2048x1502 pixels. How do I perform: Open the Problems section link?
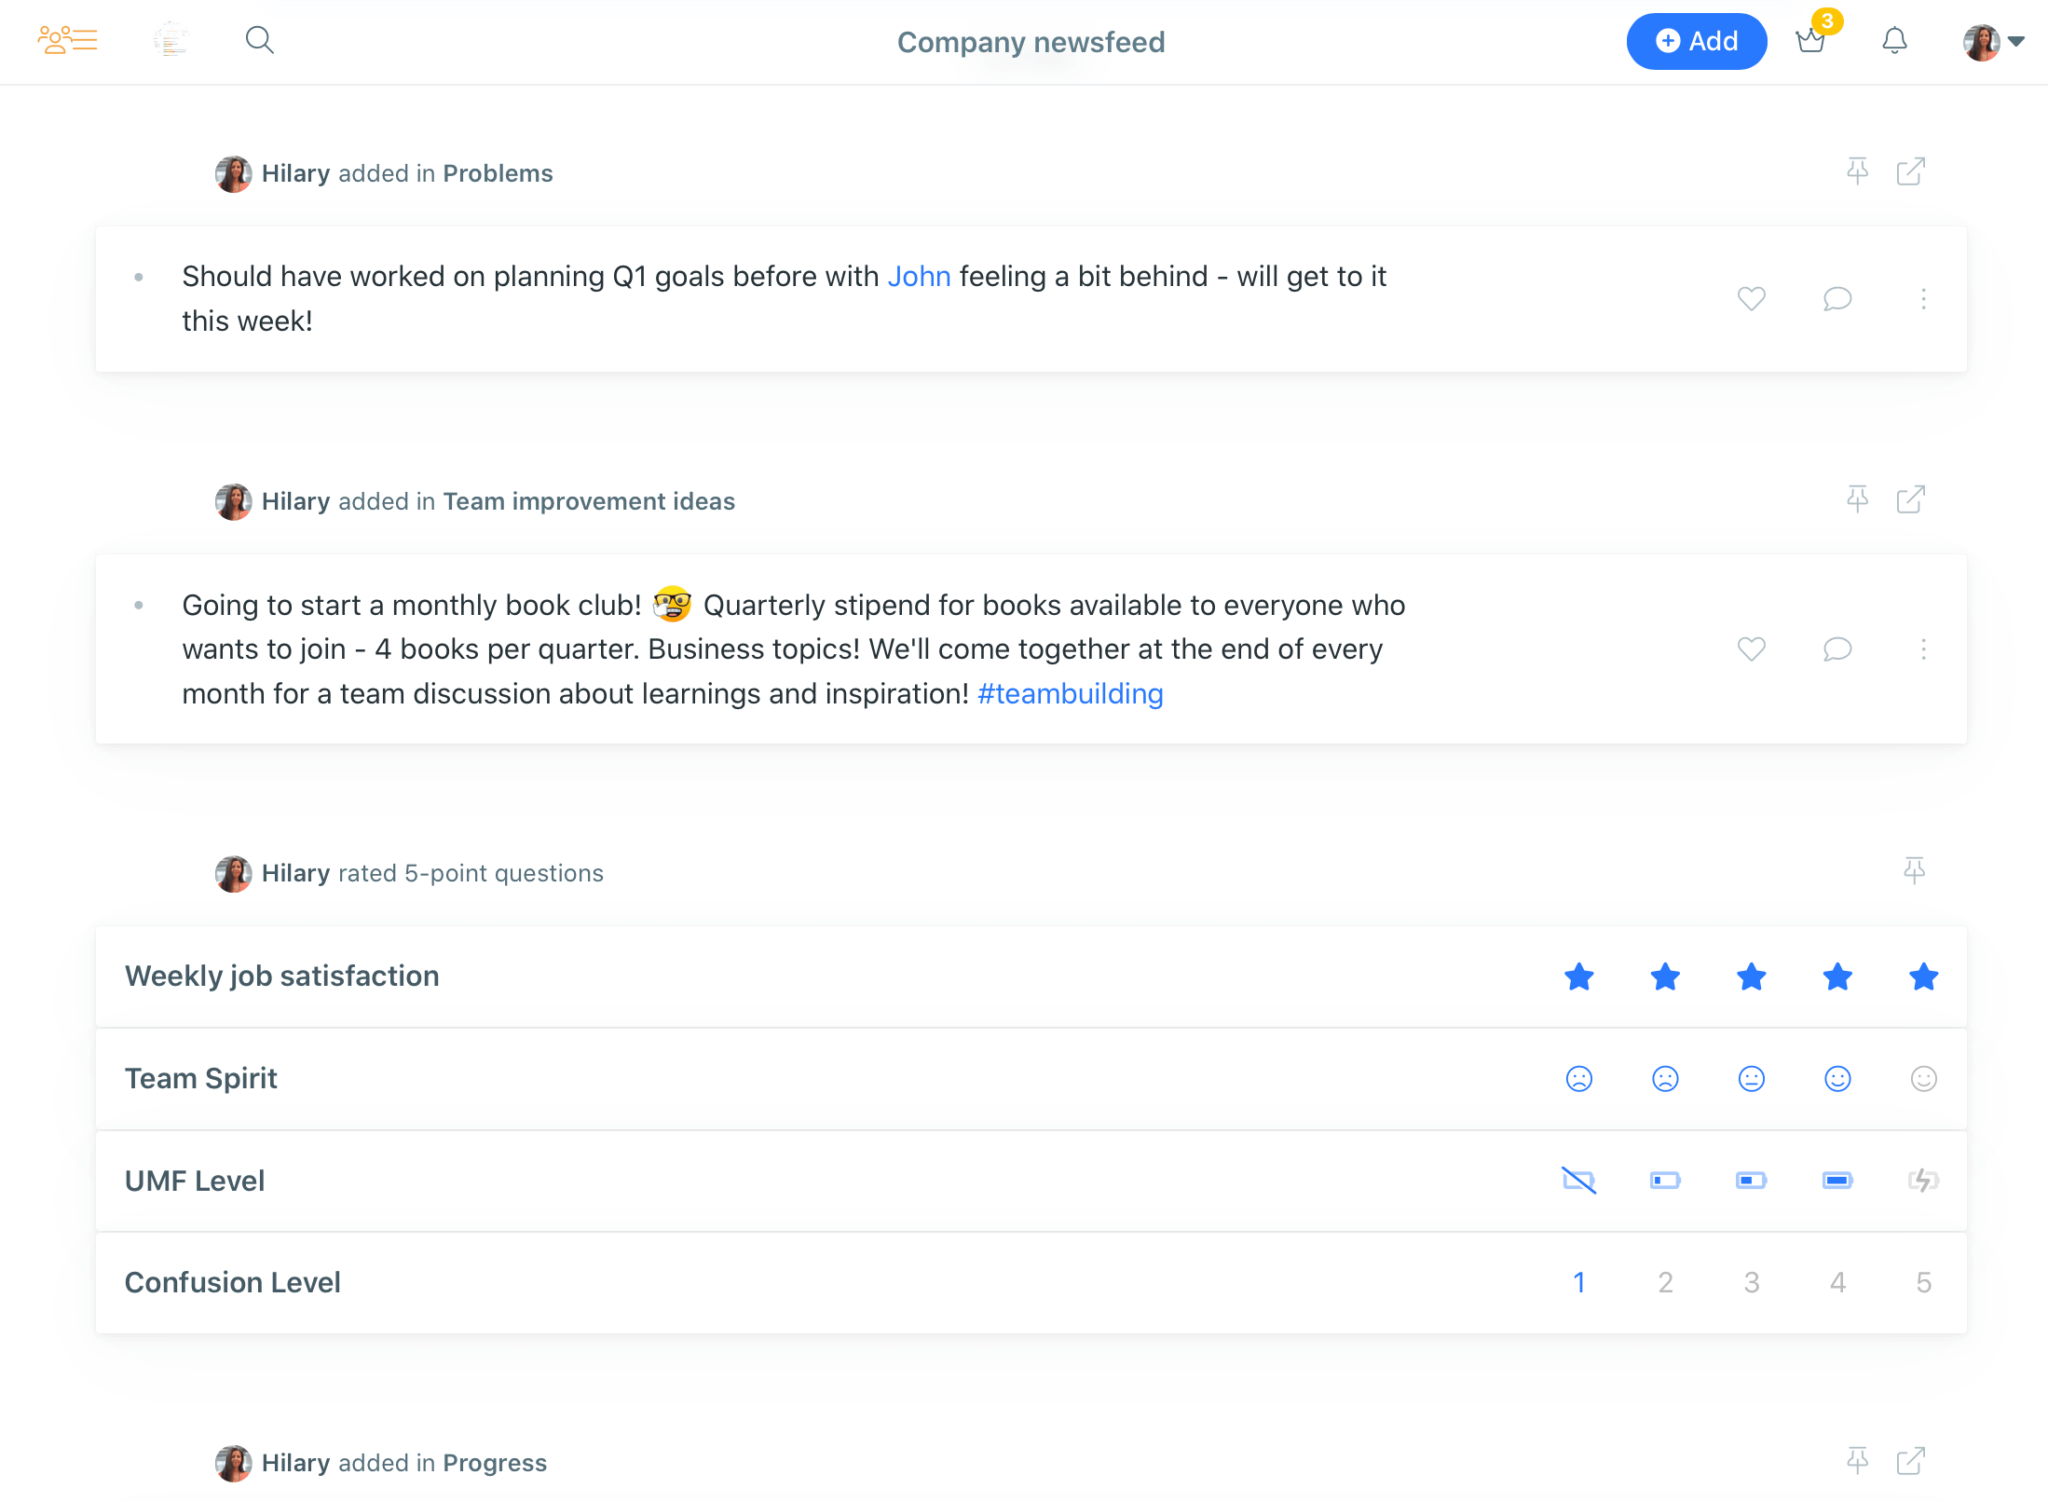[497, 173]
